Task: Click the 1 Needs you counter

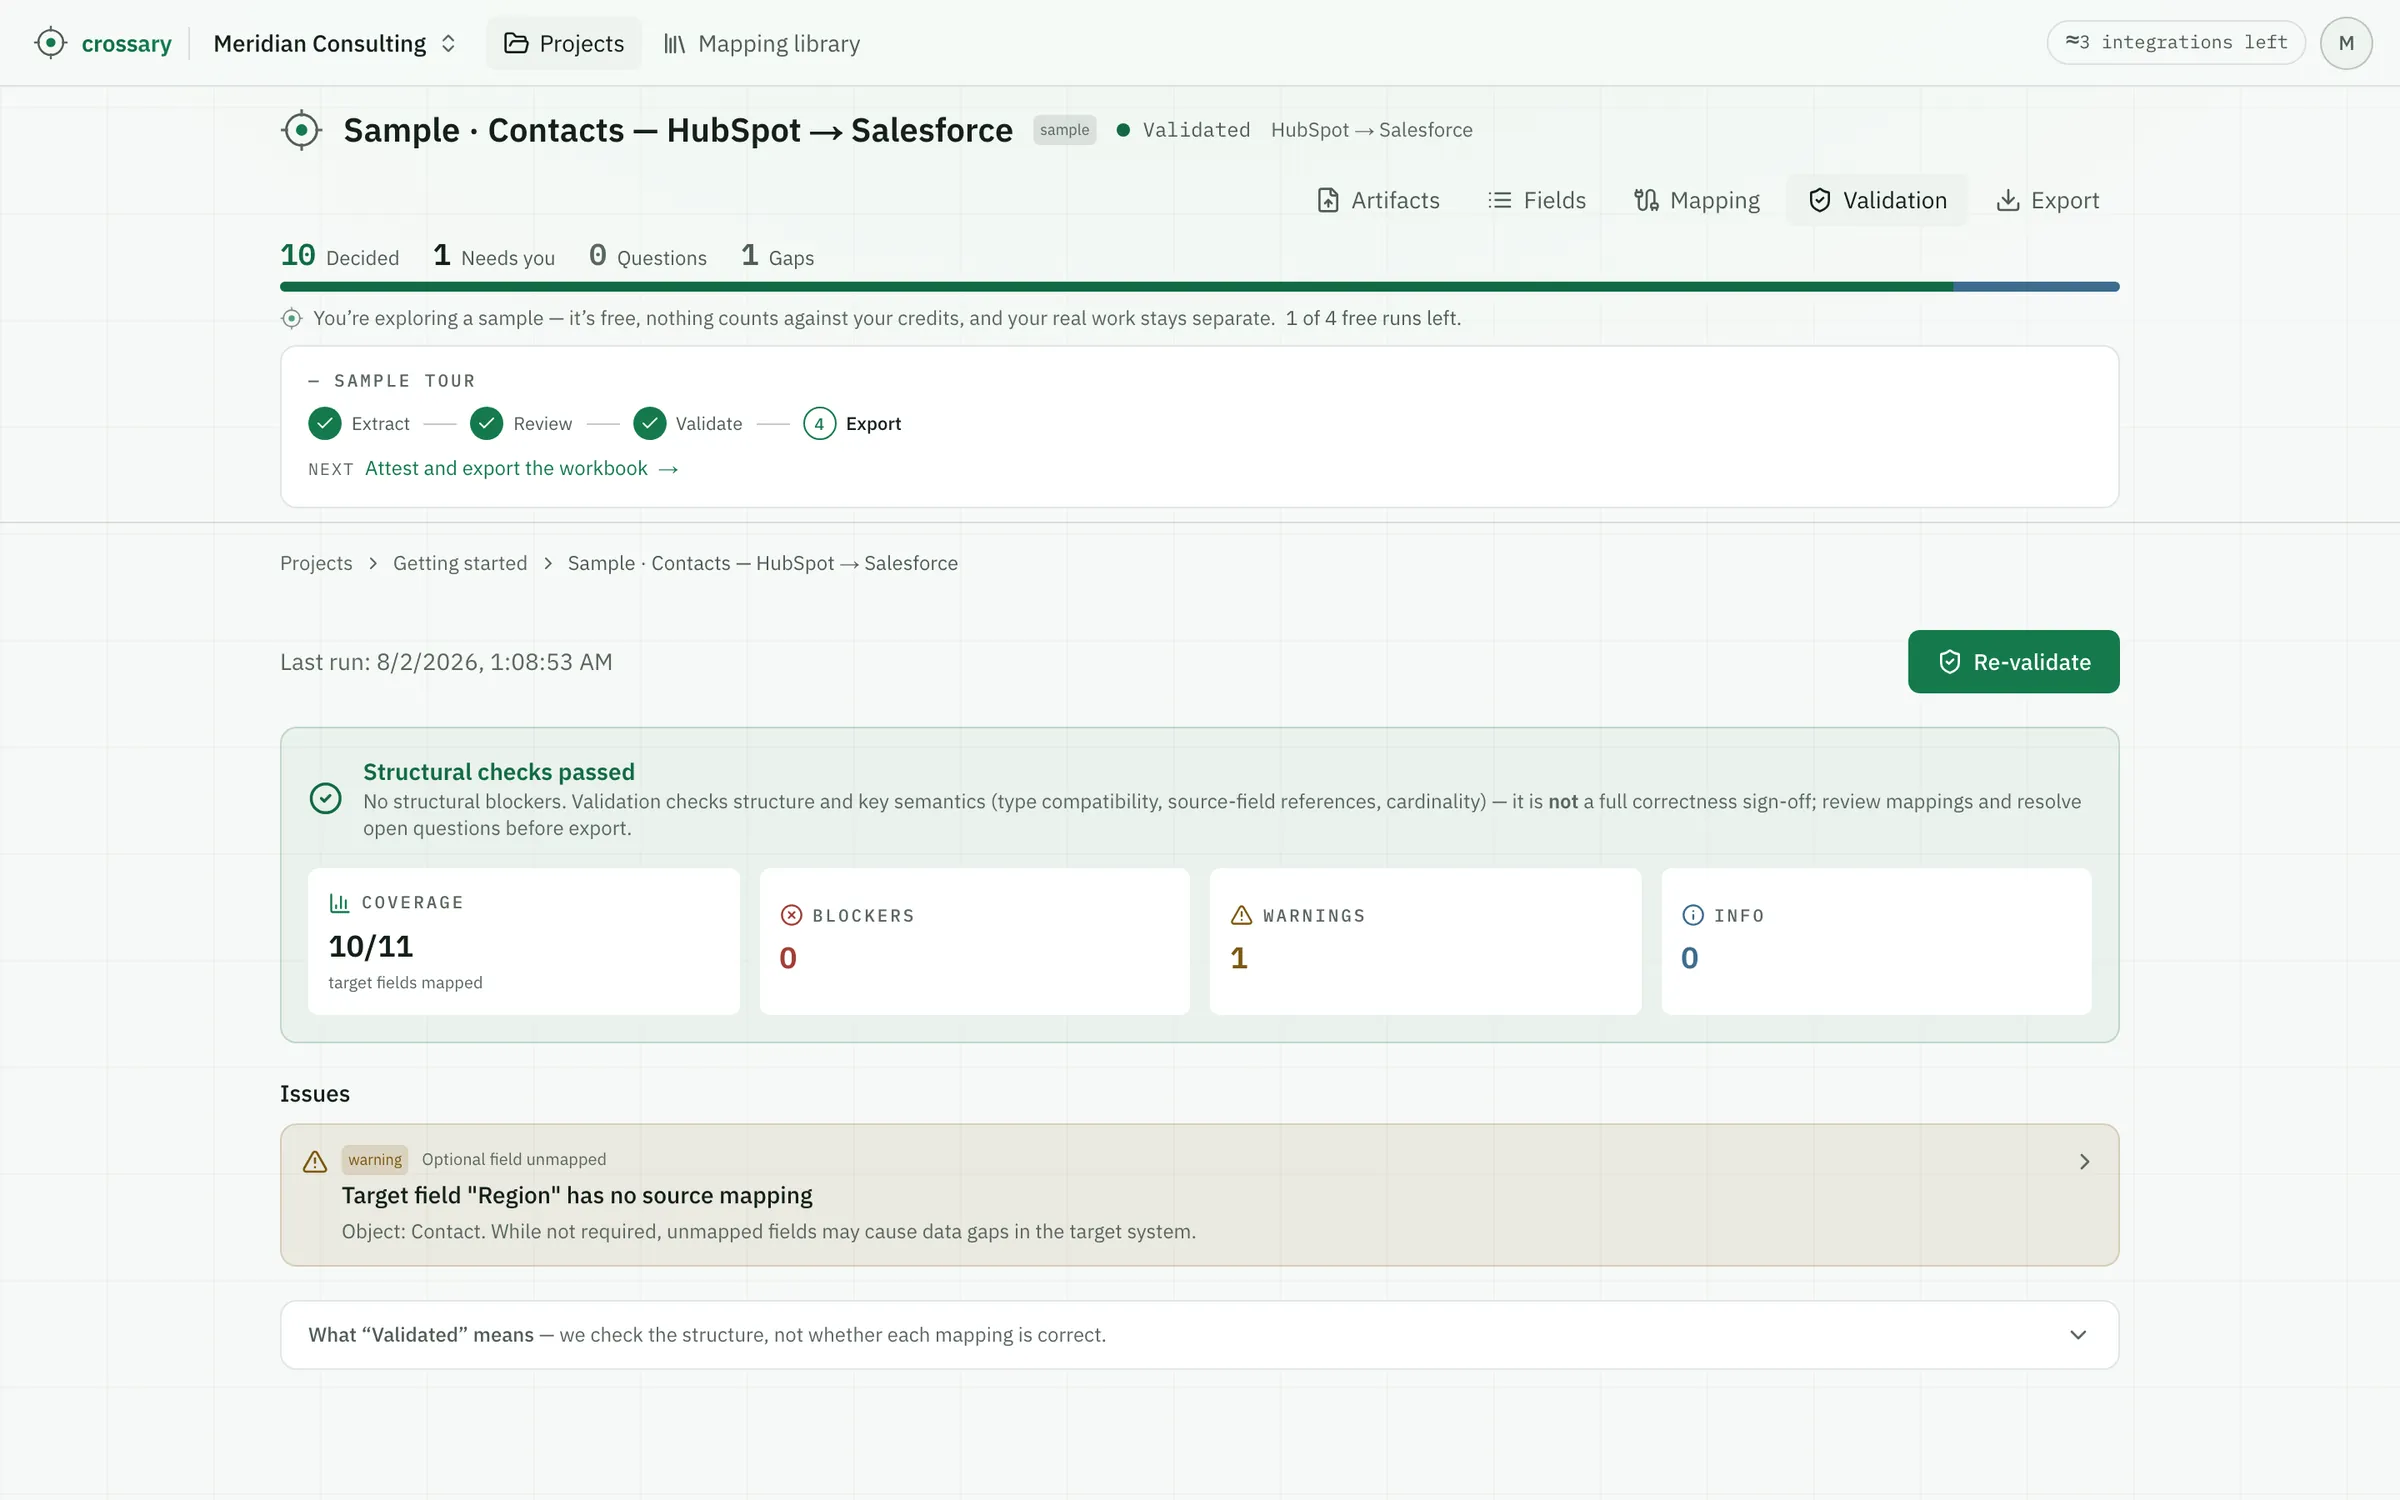Action: click(x=494, y=256)
